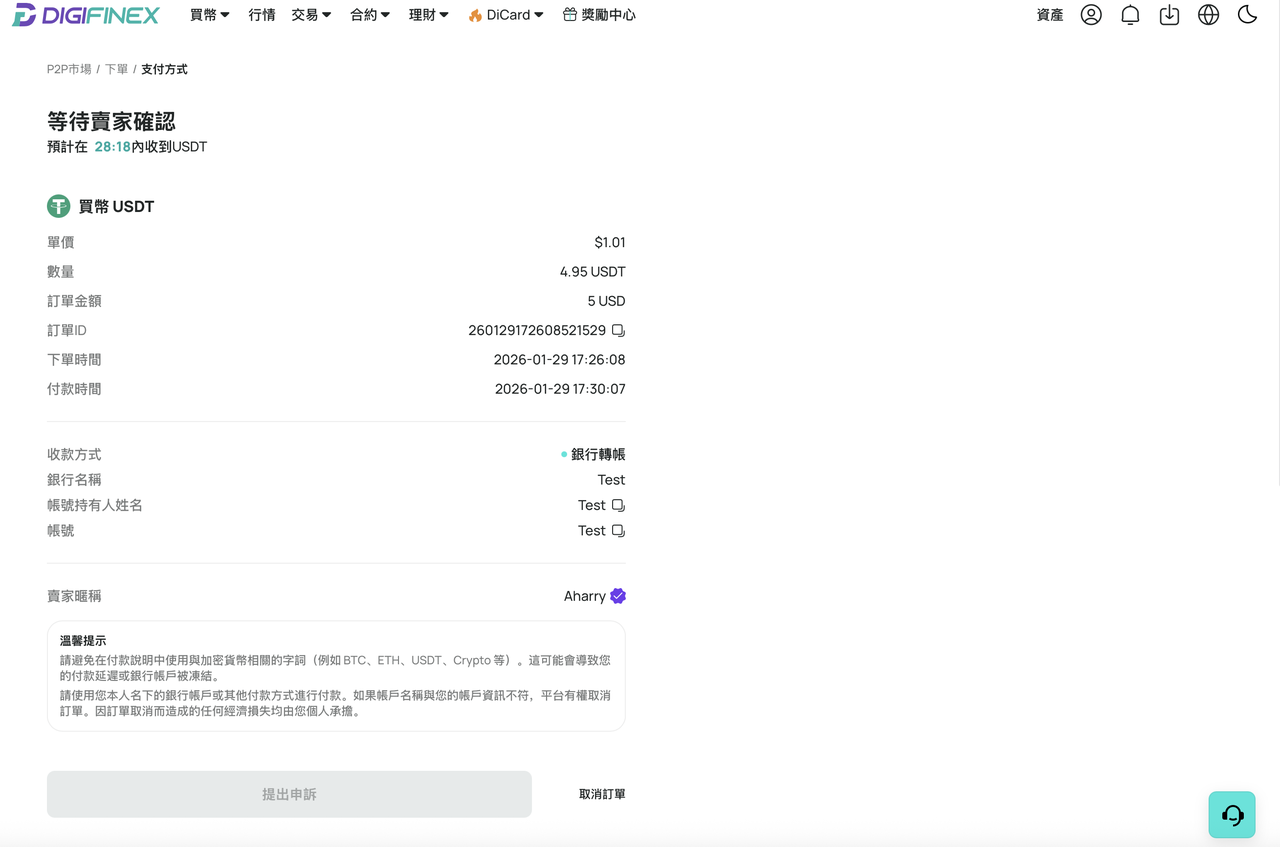This screenshot has width=1280, height=847.
Task: Toggle dark mode moon icon
Action: (1247, 15)
